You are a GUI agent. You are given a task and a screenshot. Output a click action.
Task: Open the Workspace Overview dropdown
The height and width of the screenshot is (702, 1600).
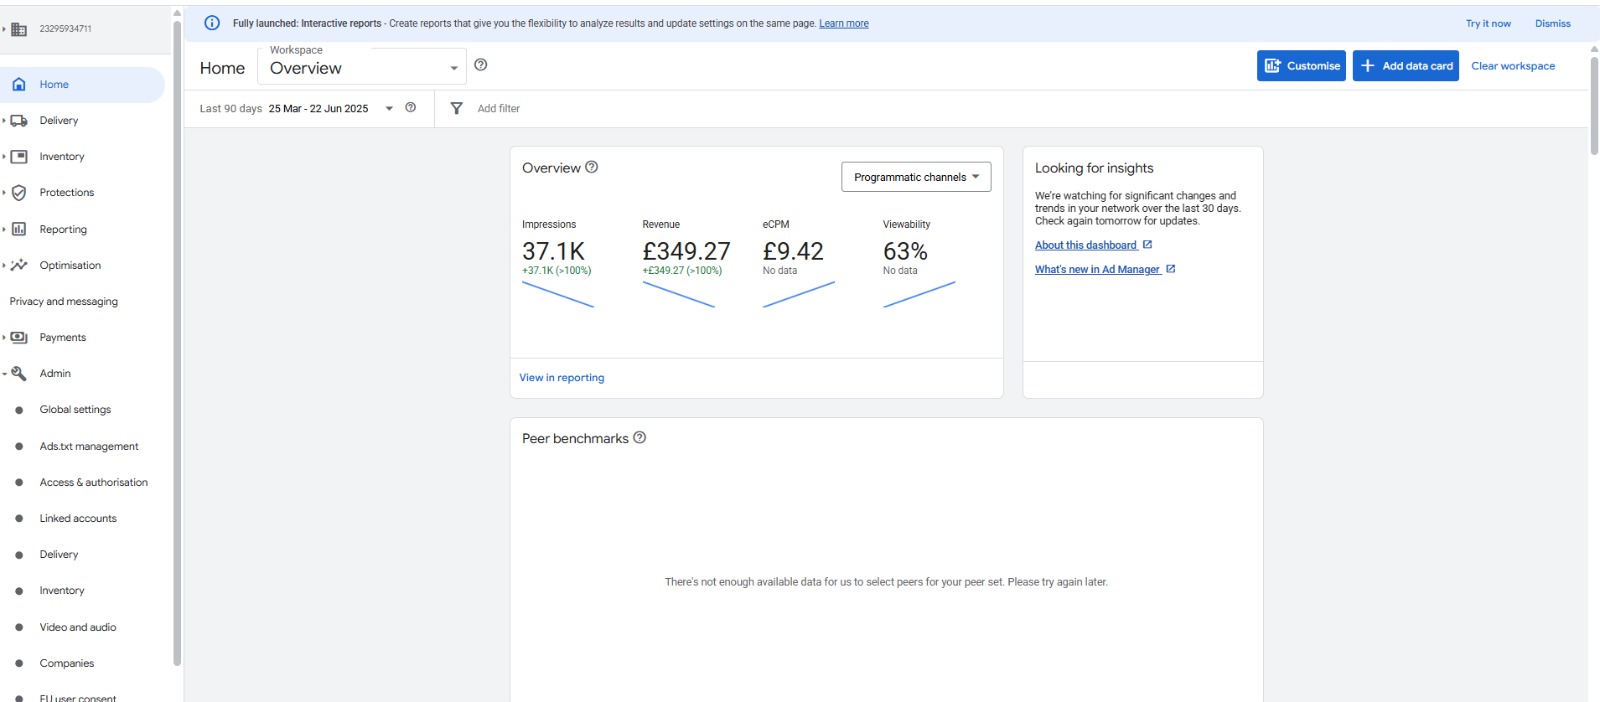point(362,66)
